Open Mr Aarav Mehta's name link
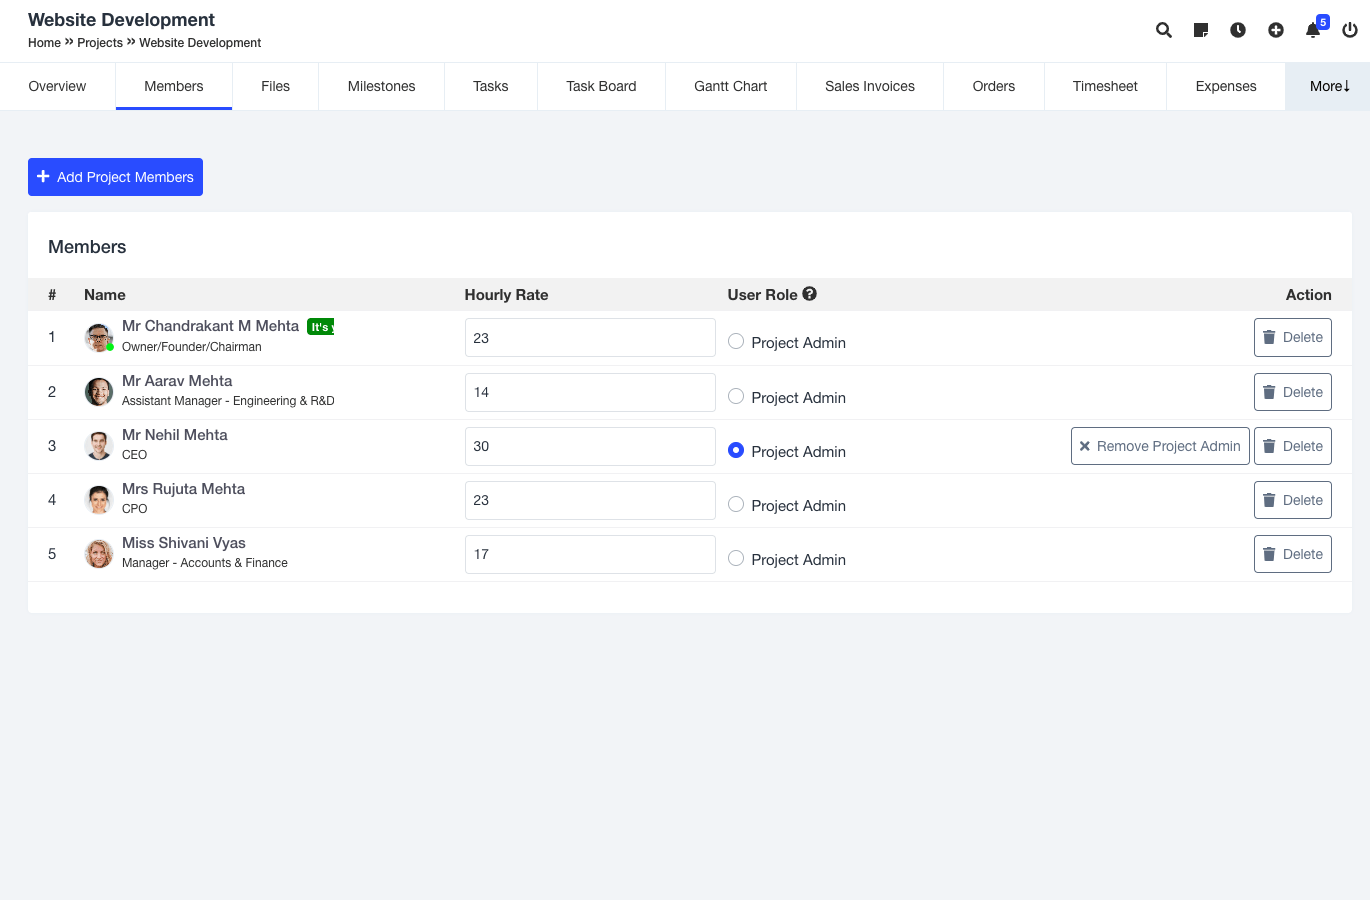 [x=177, y=381]
